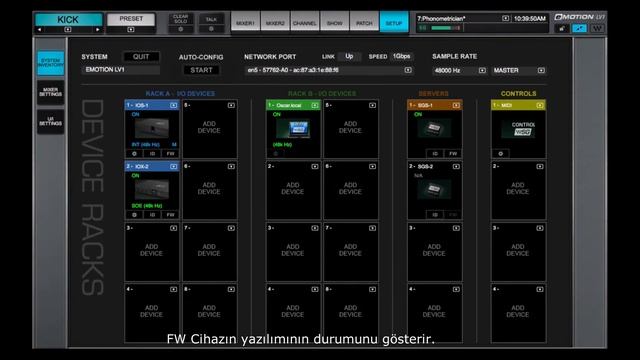The width and height of the screenshot is (640, 360).
Task: Open SGS-1 server slot dropdown
Action: (456, 105)
